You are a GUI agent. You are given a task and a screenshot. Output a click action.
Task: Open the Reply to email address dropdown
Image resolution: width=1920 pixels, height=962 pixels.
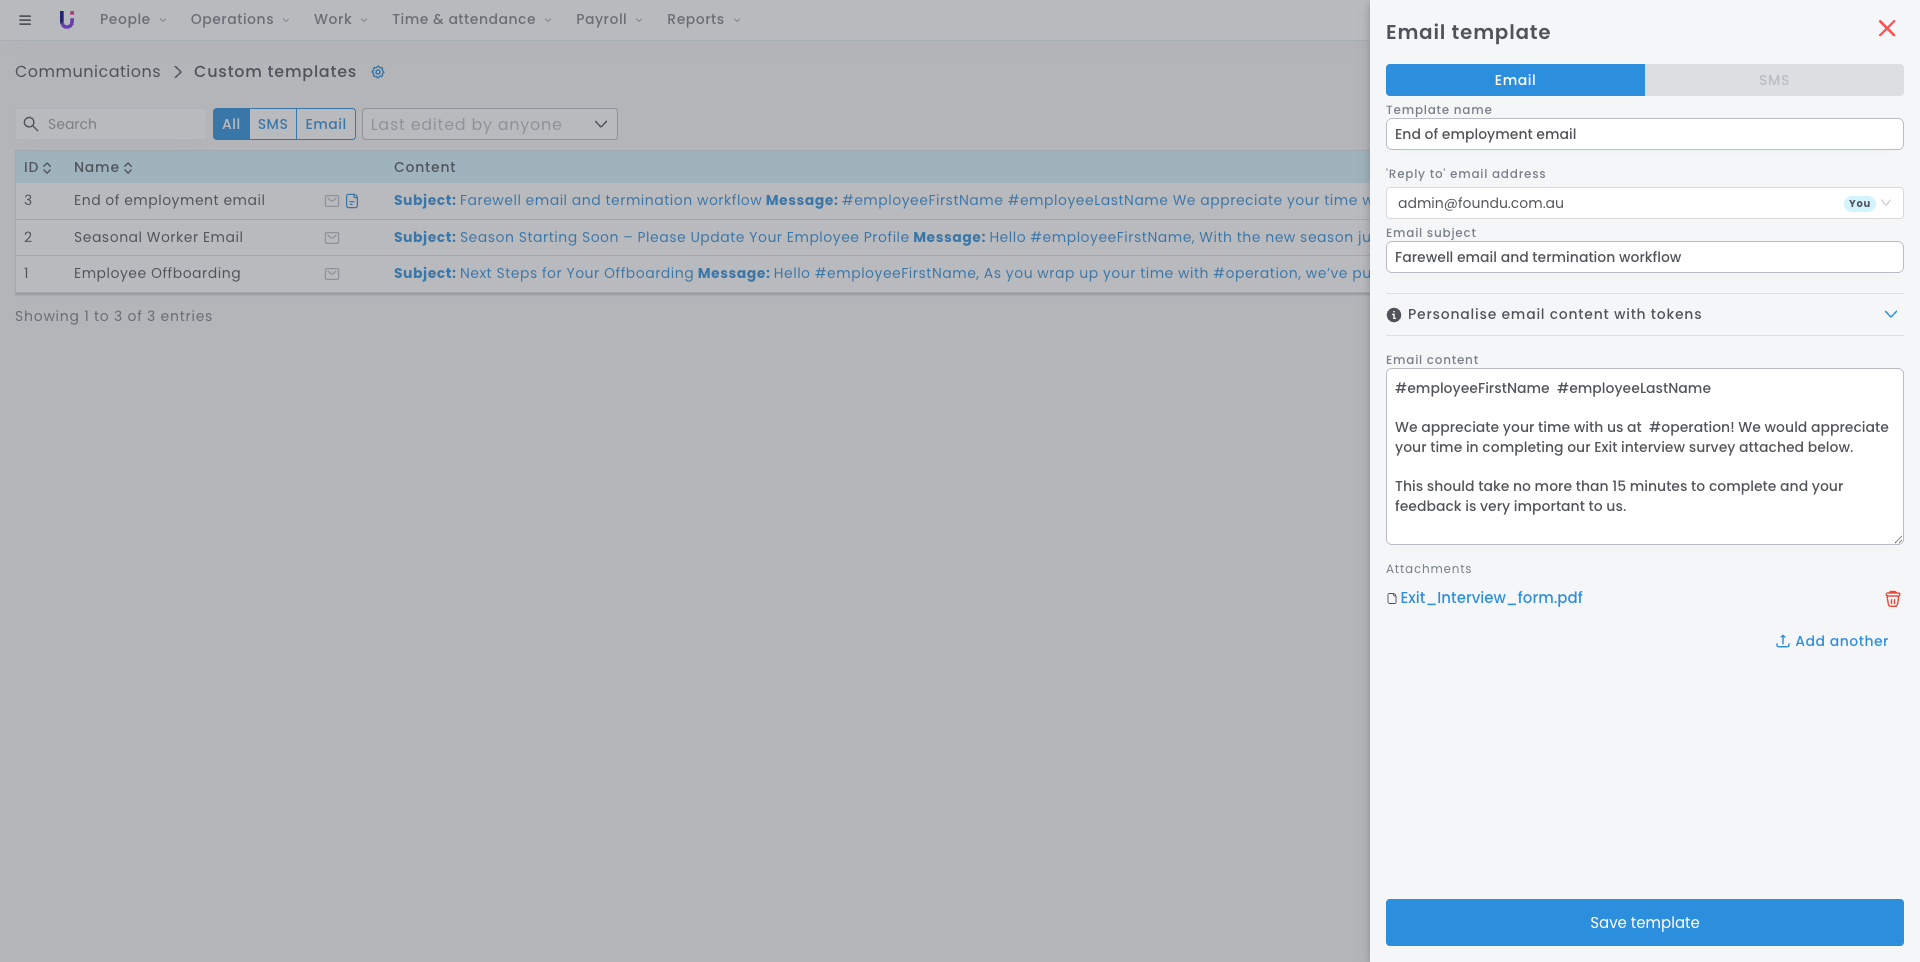(x=1644, y=203)
